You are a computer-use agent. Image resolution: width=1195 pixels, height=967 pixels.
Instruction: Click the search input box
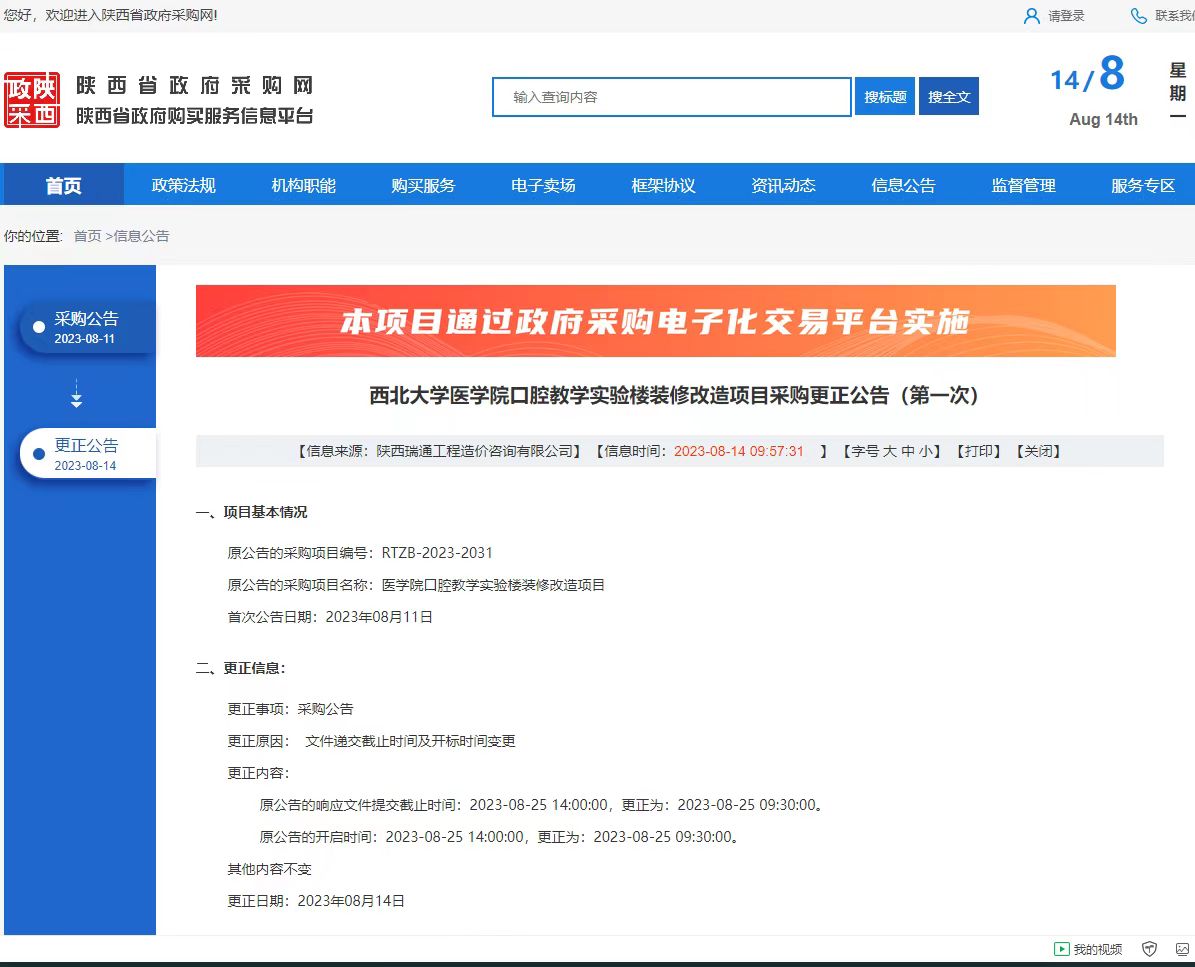tap(671, 97)
